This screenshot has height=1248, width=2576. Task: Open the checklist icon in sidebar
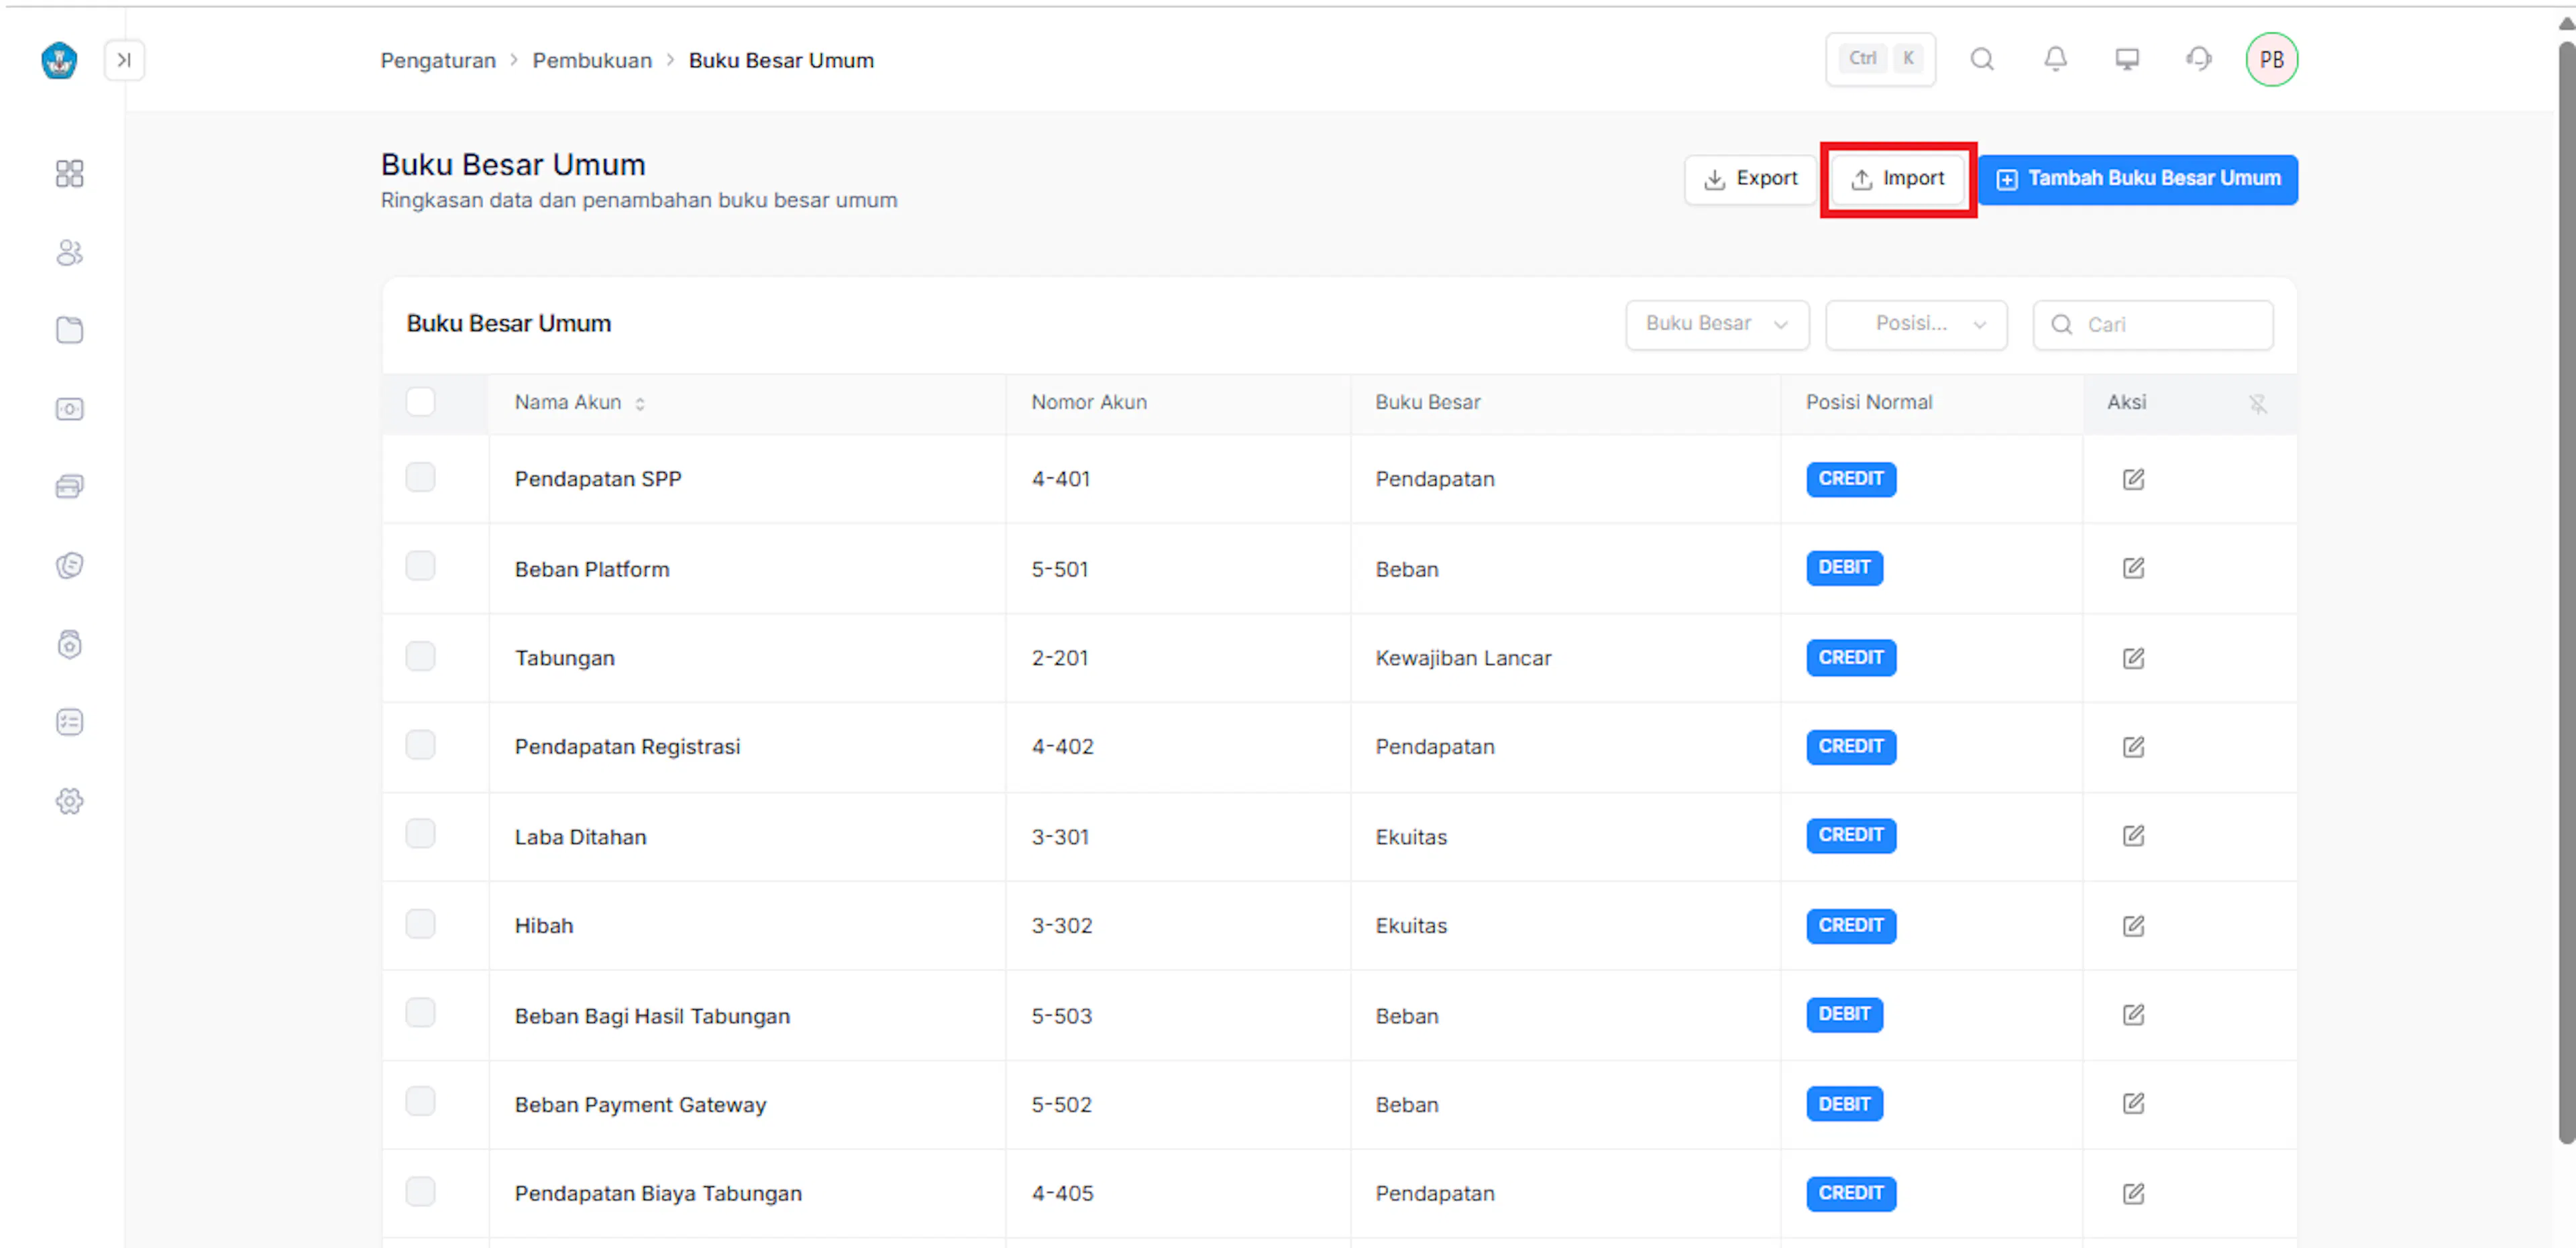point(69,722)
